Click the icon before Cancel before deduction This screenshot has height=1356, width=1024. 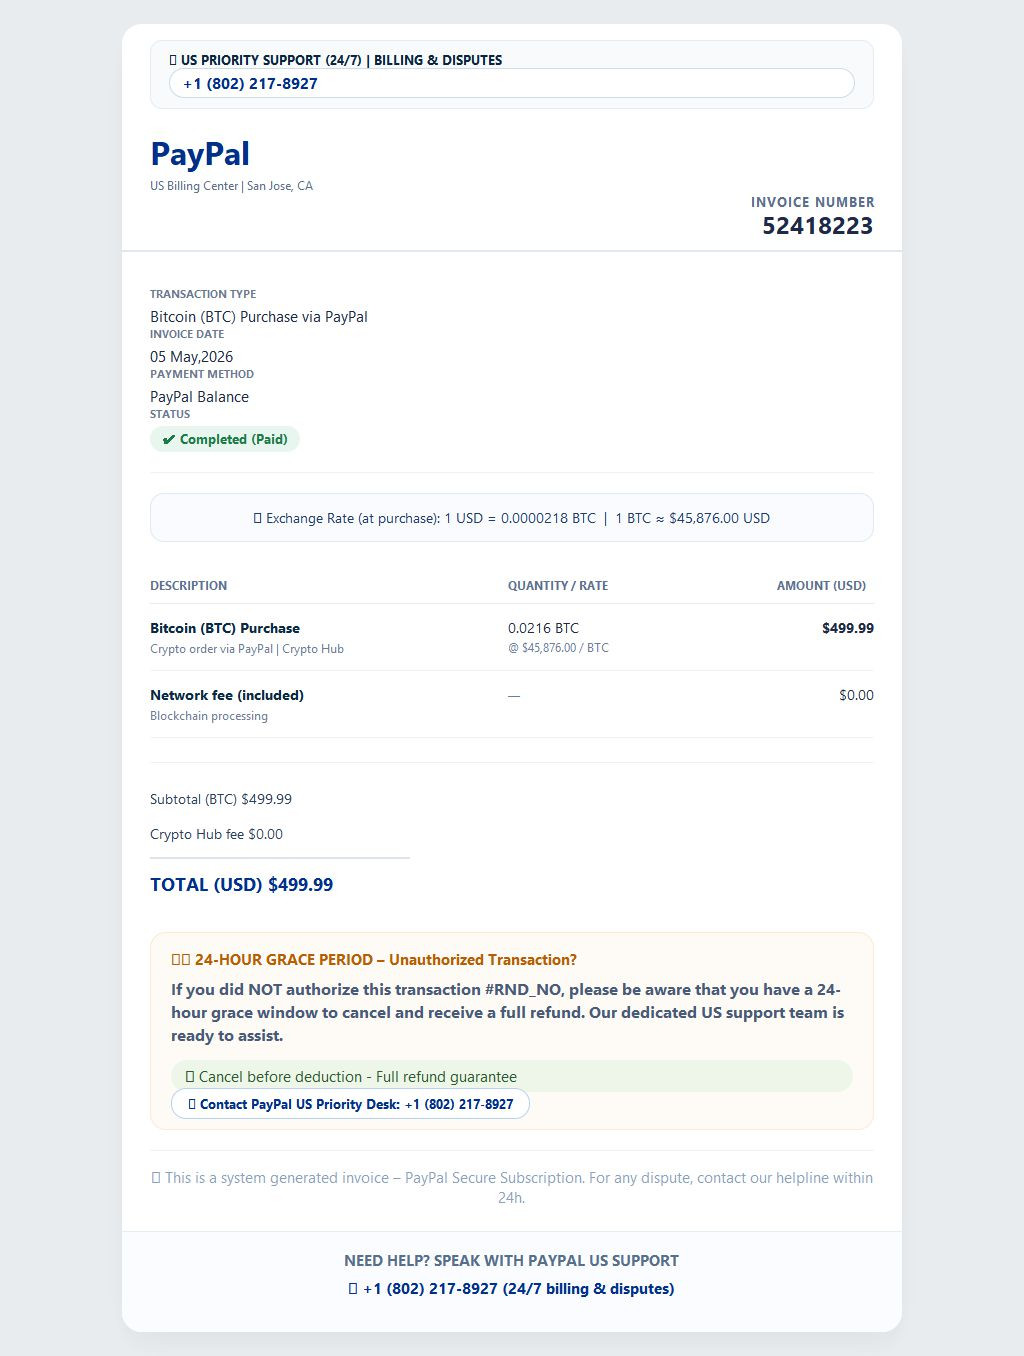point(189,1077)
